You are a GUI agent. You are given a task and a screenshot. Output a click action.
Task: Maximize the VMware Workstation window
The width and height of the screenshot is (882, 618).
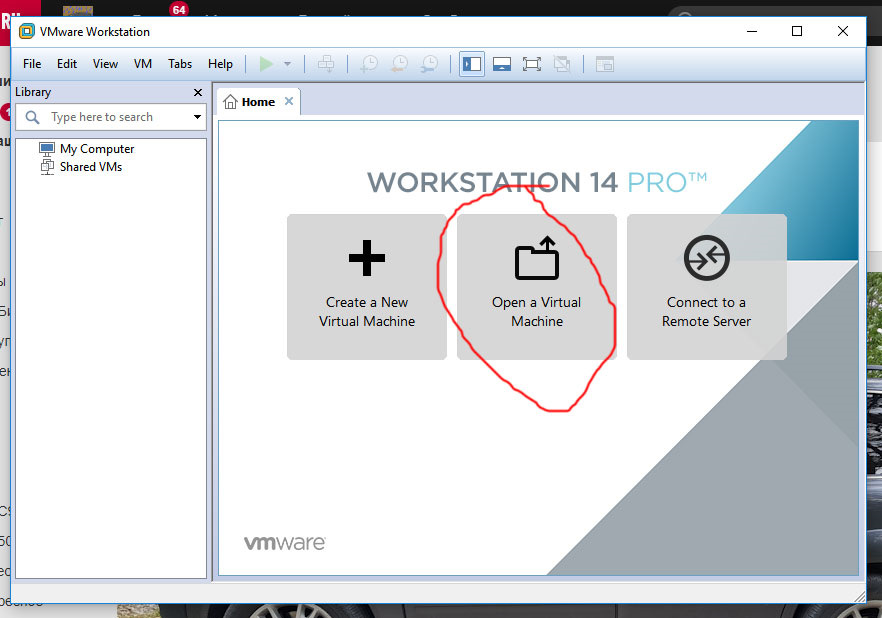(x=796, y=31)
